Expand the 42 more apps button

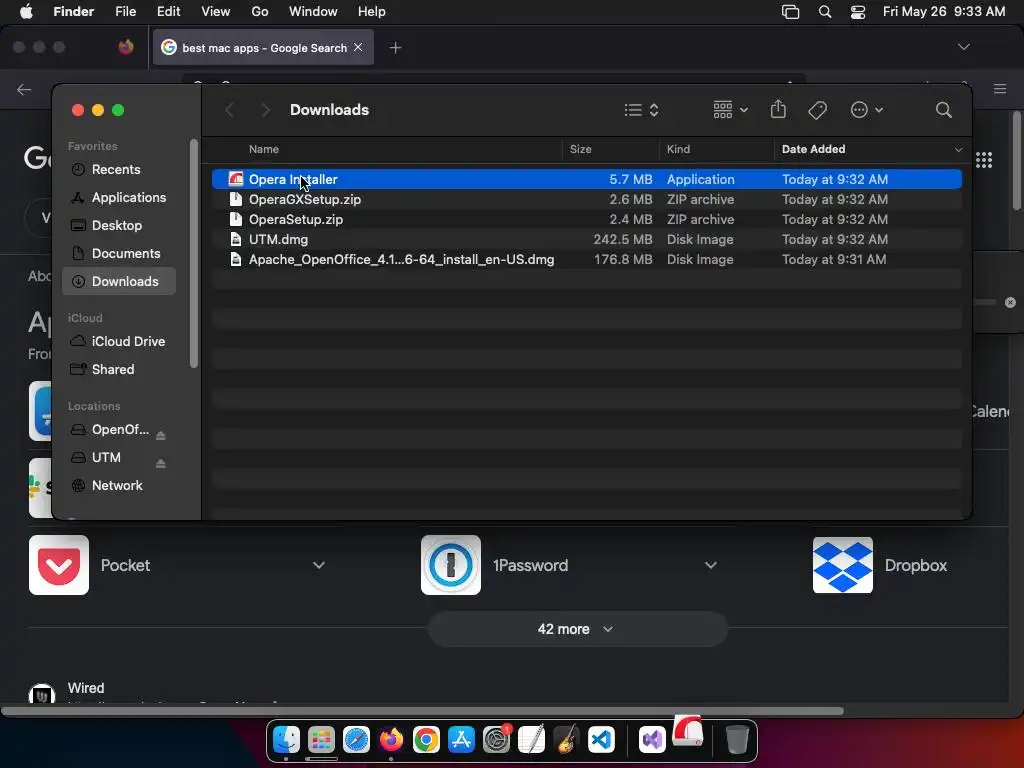coord(577,629)
